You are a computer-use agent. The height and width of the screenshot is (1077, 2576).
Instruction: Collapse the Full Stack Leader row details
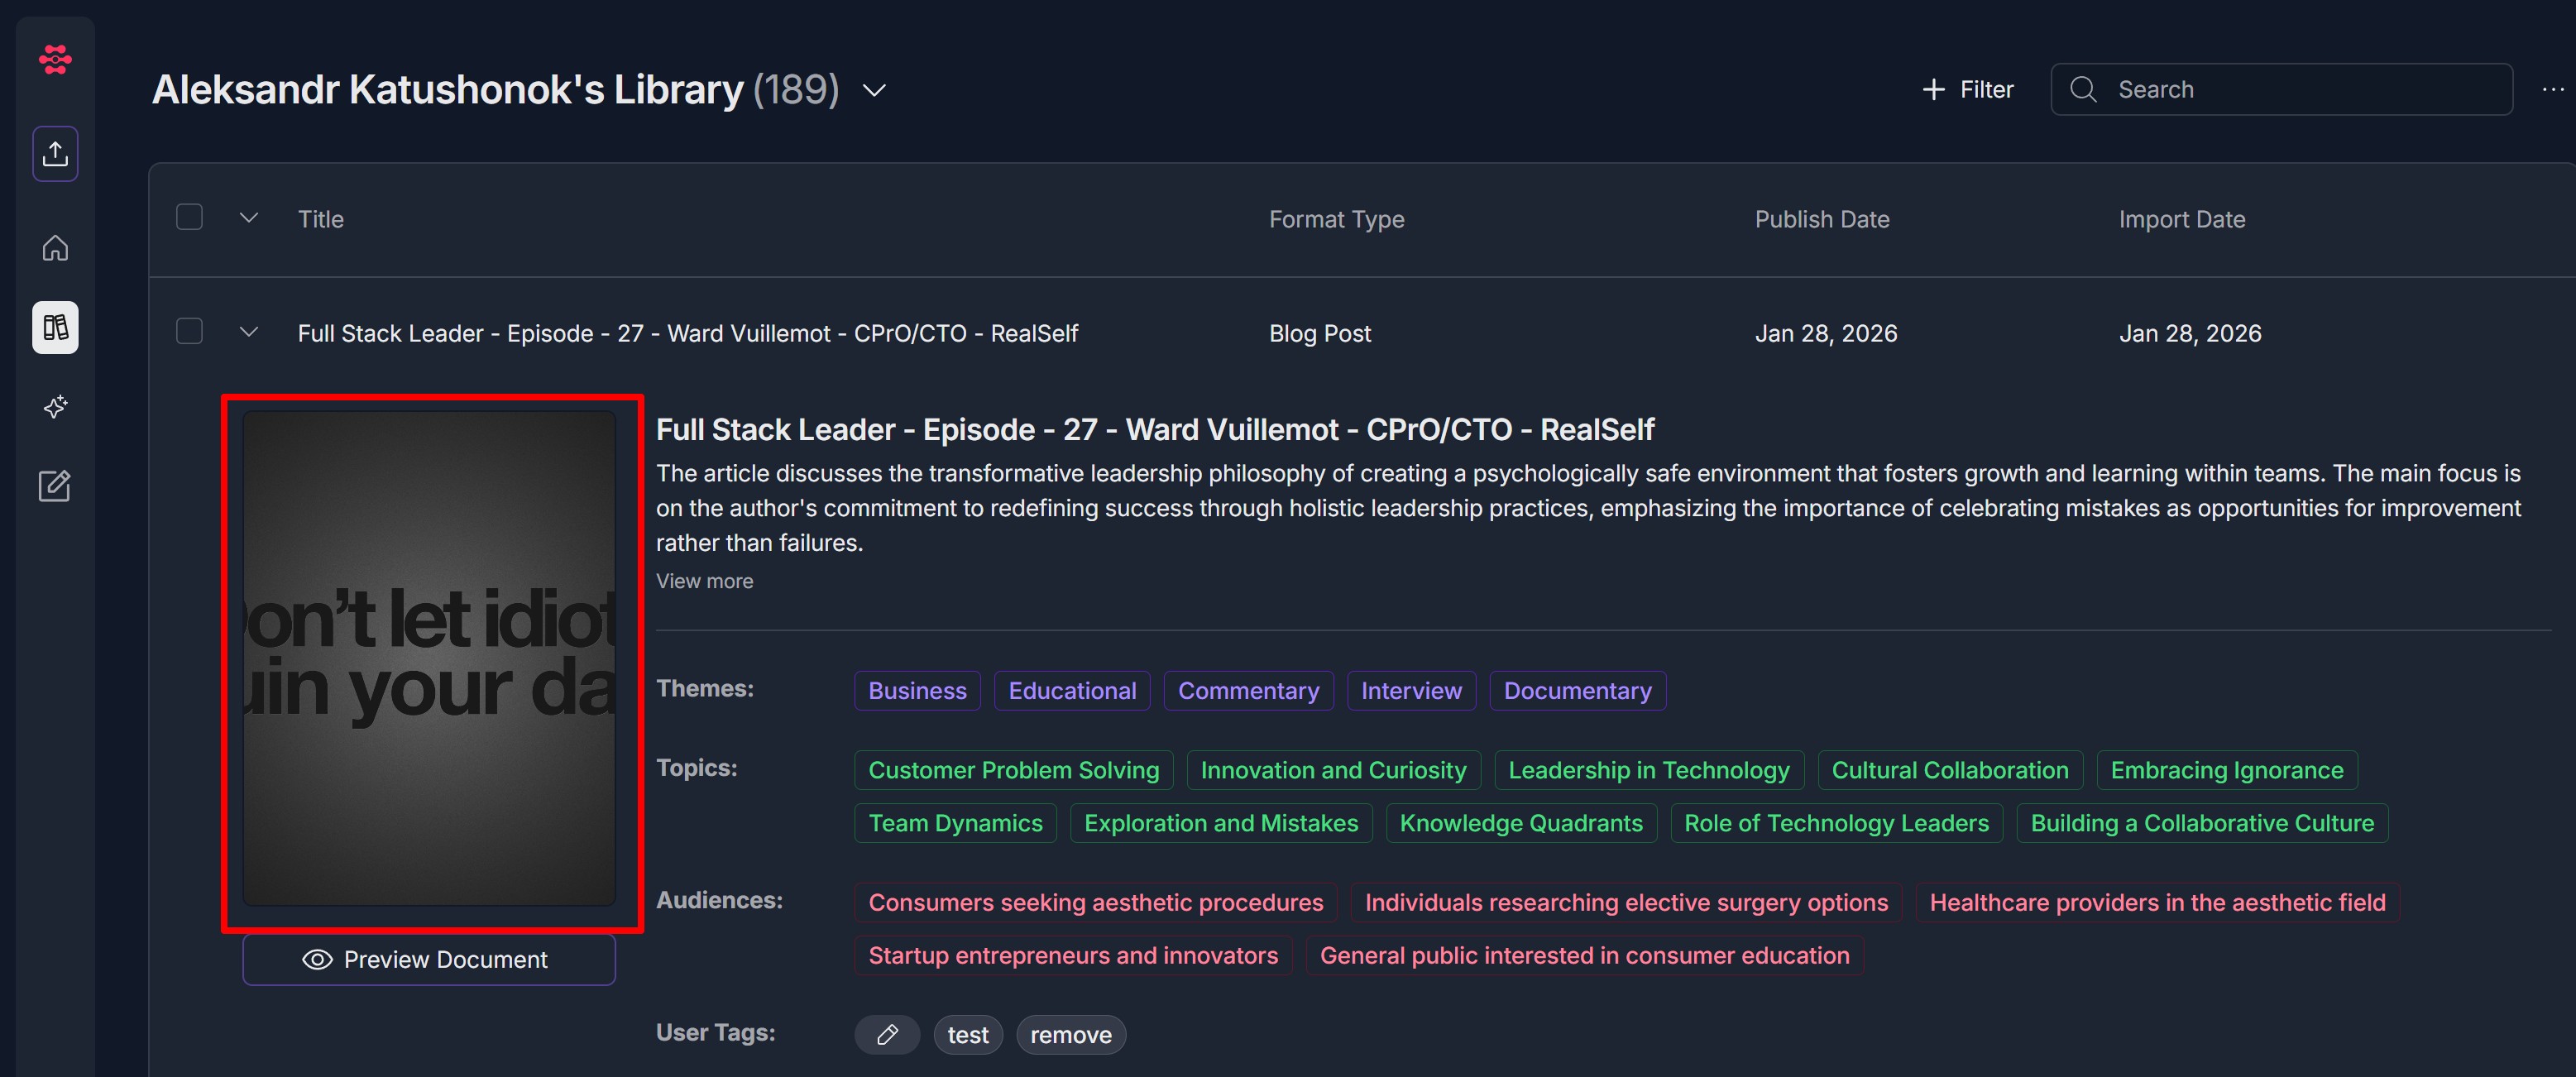249,331
